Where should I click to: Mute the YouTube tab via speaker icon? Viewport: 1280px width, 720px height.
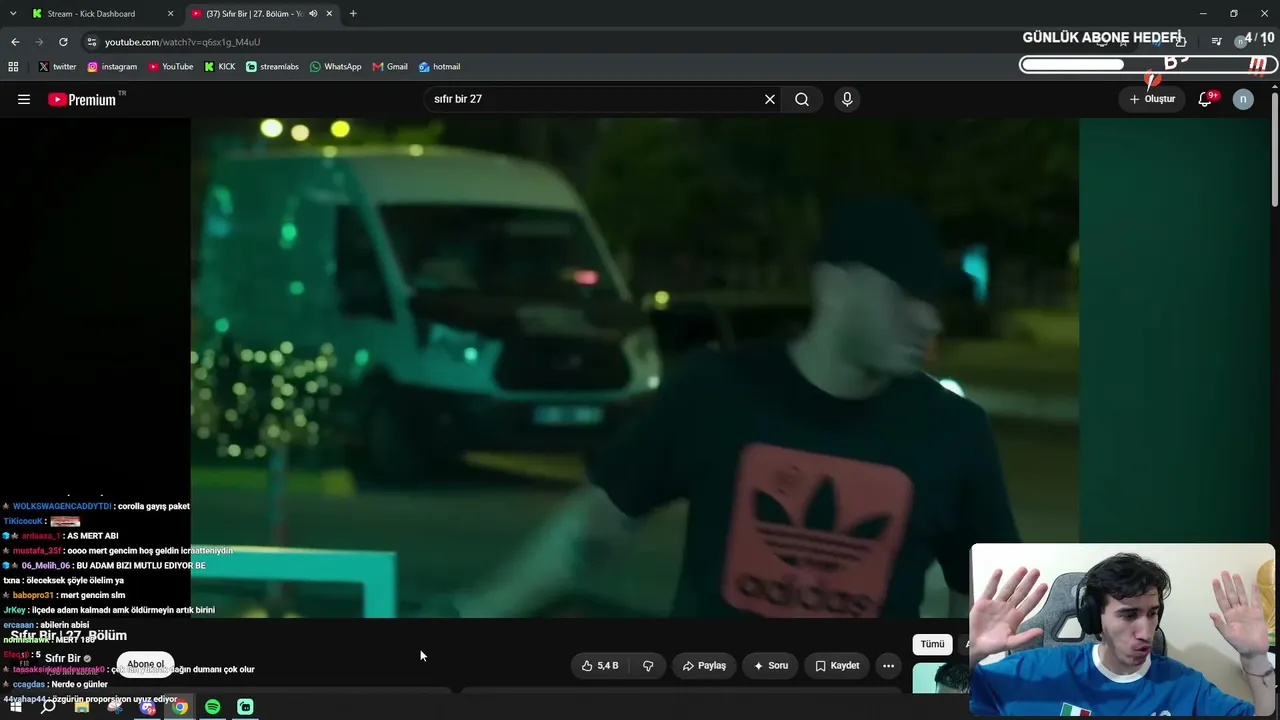(313, 14)
